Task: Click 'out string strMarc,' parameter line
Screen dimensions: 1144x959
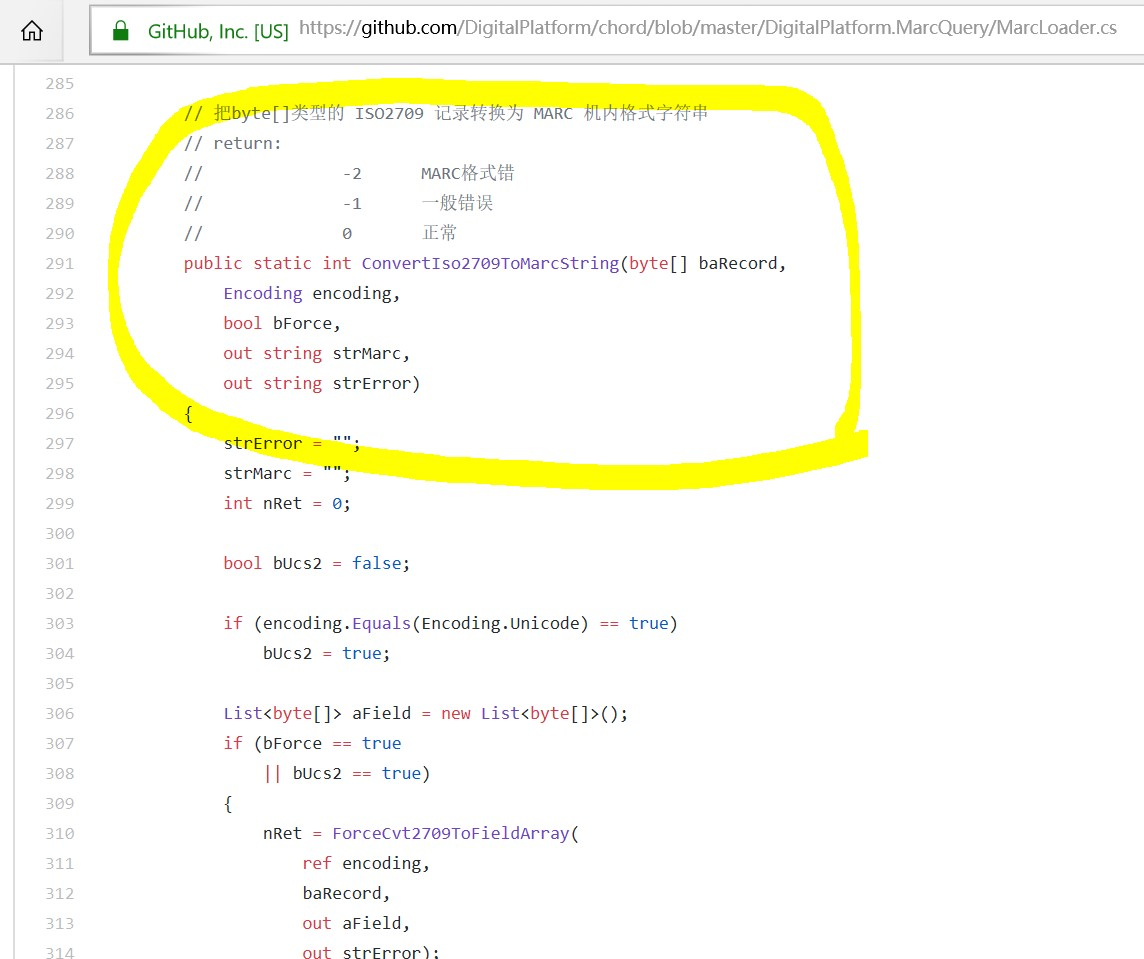Action: point(317,353)
